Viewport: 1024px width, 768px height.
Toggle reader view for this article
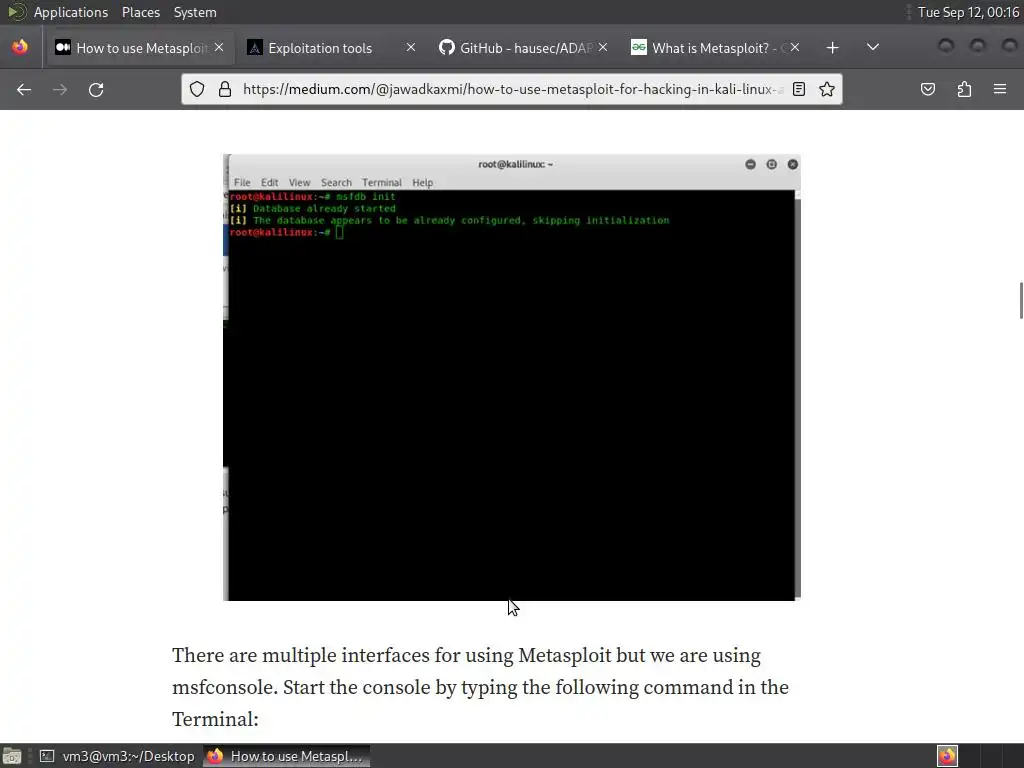coord(799,89)
